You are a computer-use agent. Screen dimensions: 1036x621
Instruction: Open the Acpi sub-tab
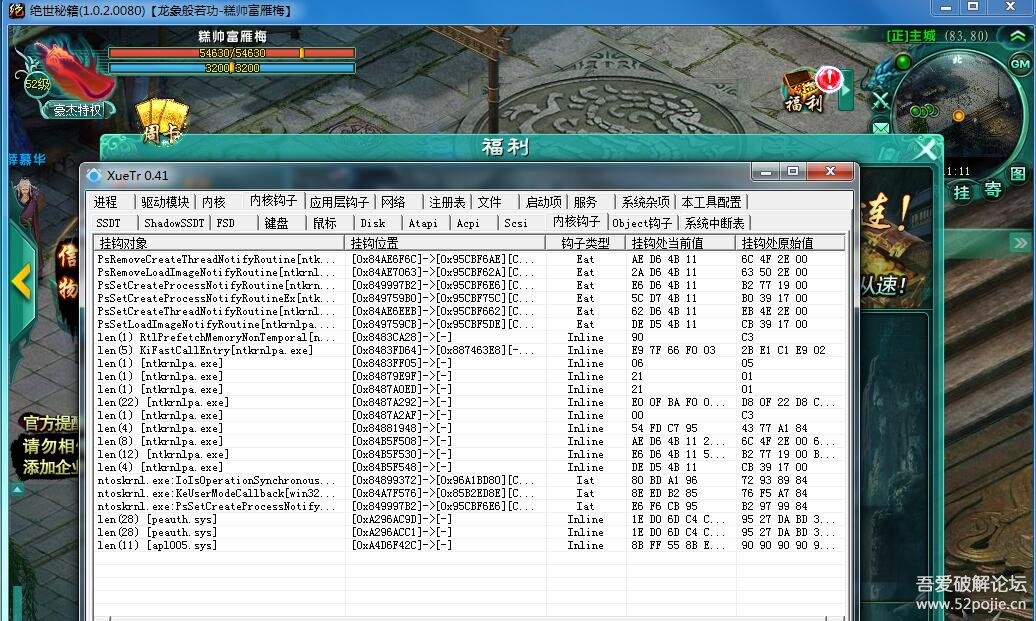[468, 223]
